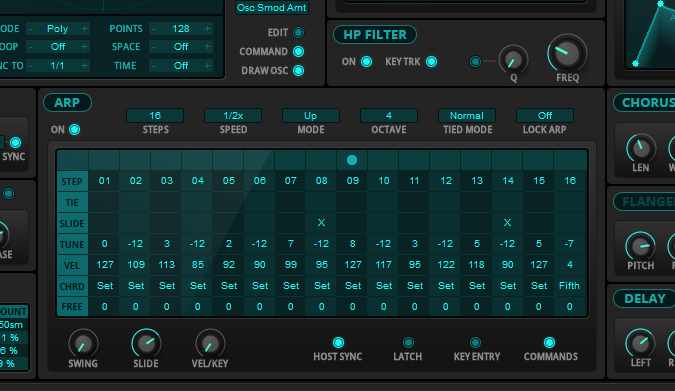
Task: Click the DELAY section label
Action: 645,298
